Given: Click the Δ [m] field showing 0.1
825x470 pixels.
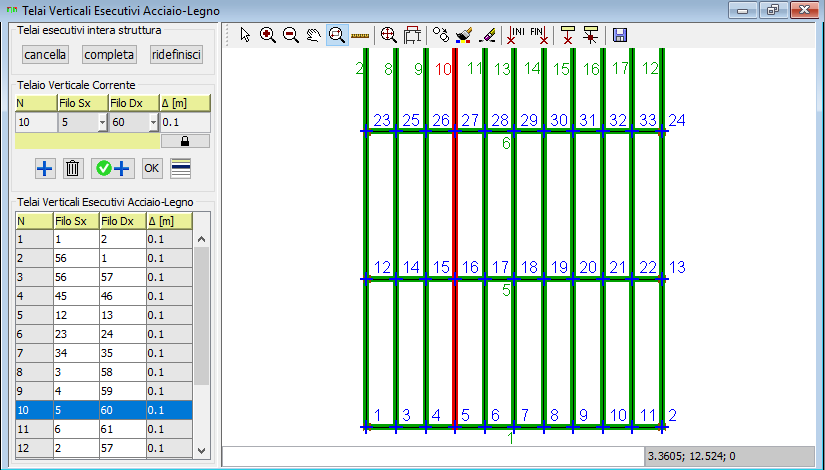Looking at the screenshot, I should (x=185, y=123).
